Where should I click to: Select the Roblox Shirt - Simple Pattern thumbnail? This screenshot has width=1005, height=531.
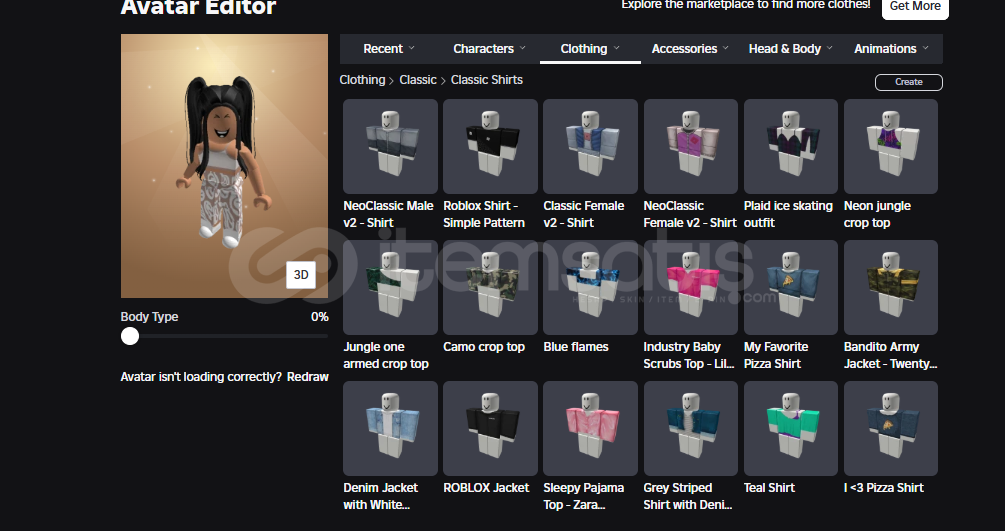(x=490, y=146)
